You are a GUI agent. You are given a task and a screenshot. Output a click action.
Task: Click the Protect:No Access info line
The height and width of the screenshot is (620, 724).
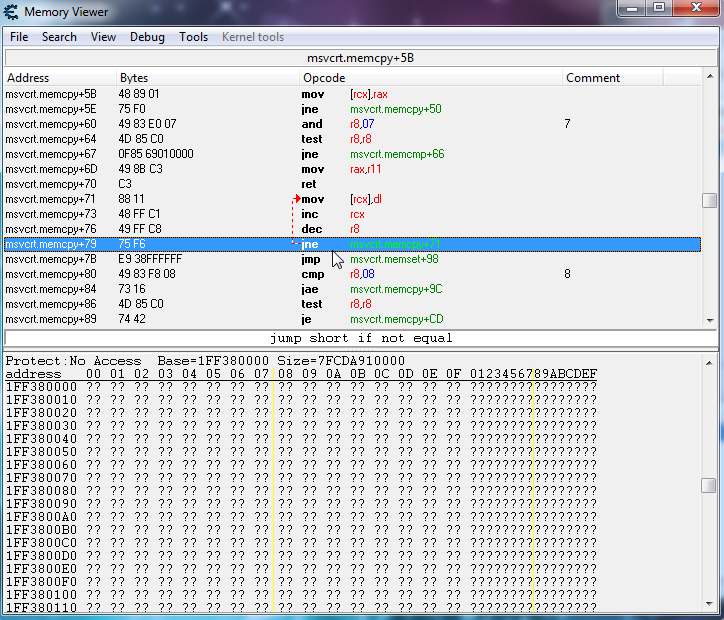coord(205,361)
